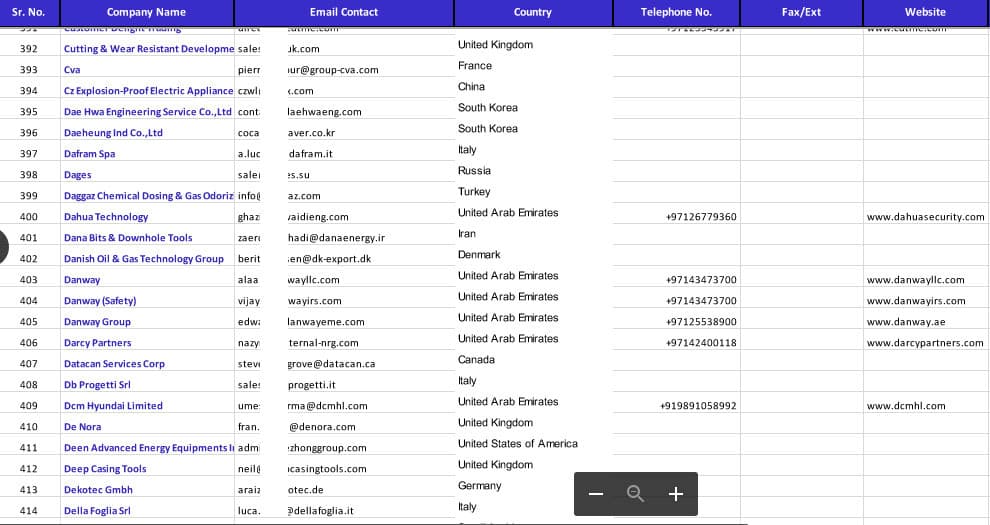Click email cell ending @denora.com
This screenshot has height=525, width=990.
click(322, 427)
